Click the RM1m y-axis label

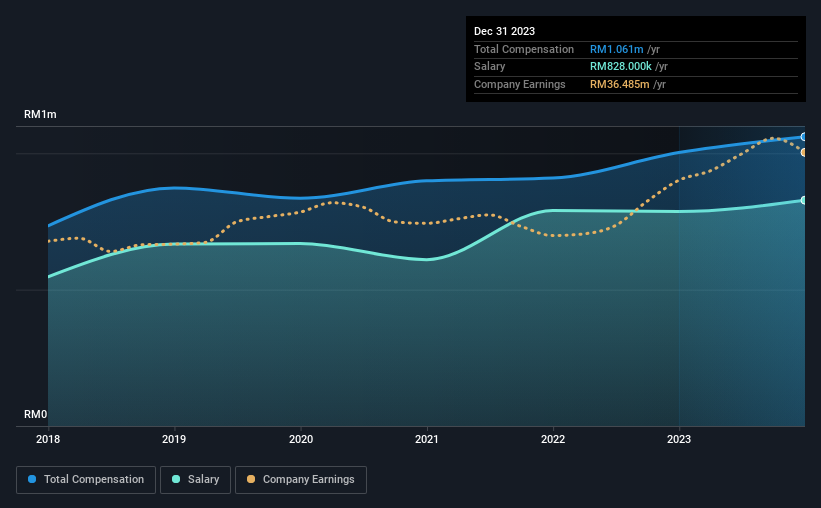[40, 114]
